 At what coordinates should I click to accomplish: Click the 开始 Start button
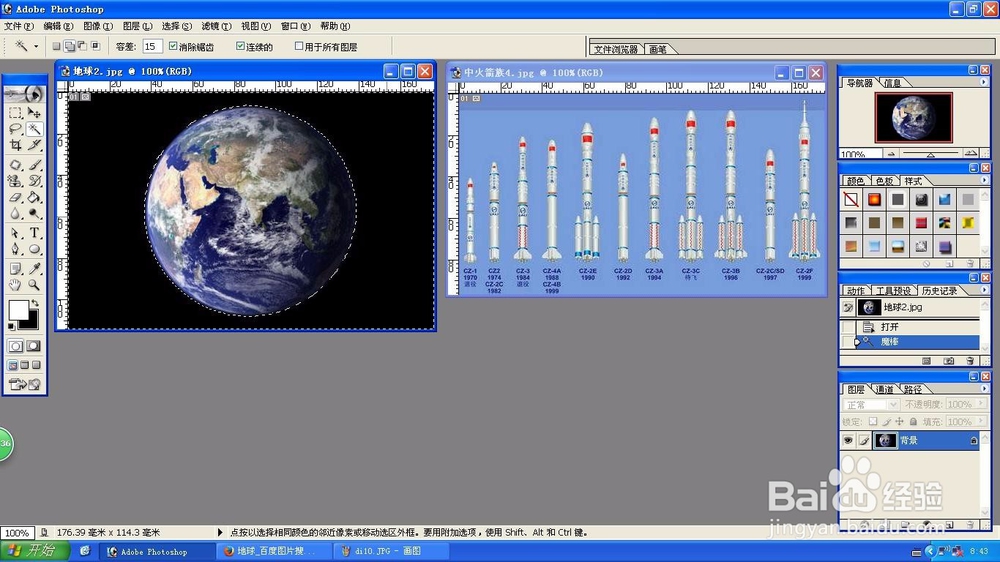click(x=33, y=551)
